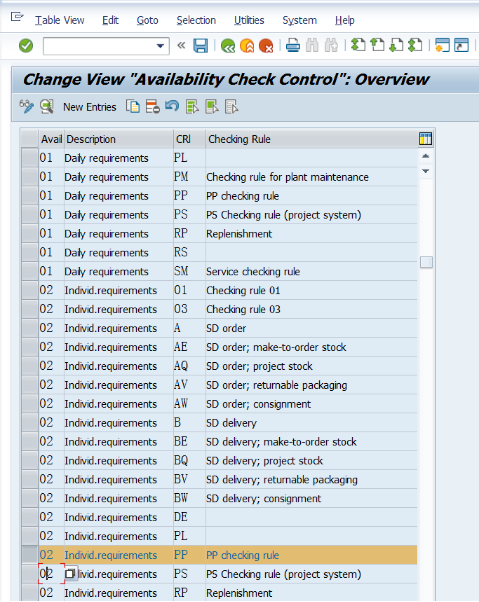Image resolution: width=479 pixels, height=602 pixels.
Task: Save with the floppy disk icon
Action: click(200, 46)
